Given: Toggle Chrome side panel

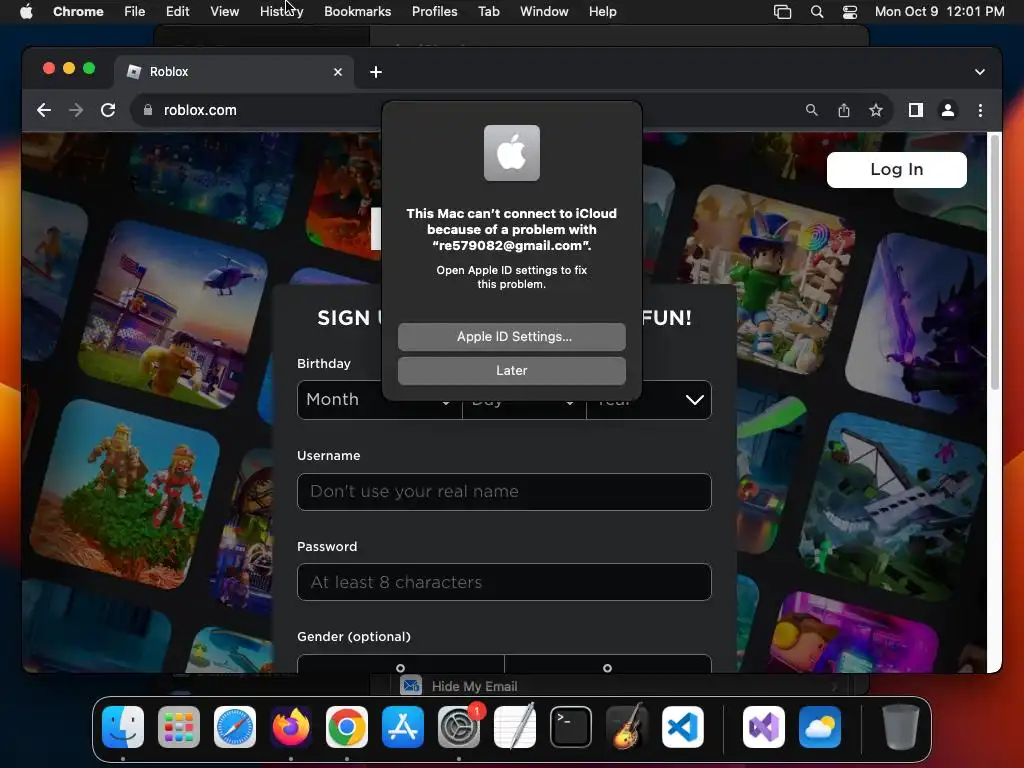Looking at the screenshot, I should click(x=916, y=110).
